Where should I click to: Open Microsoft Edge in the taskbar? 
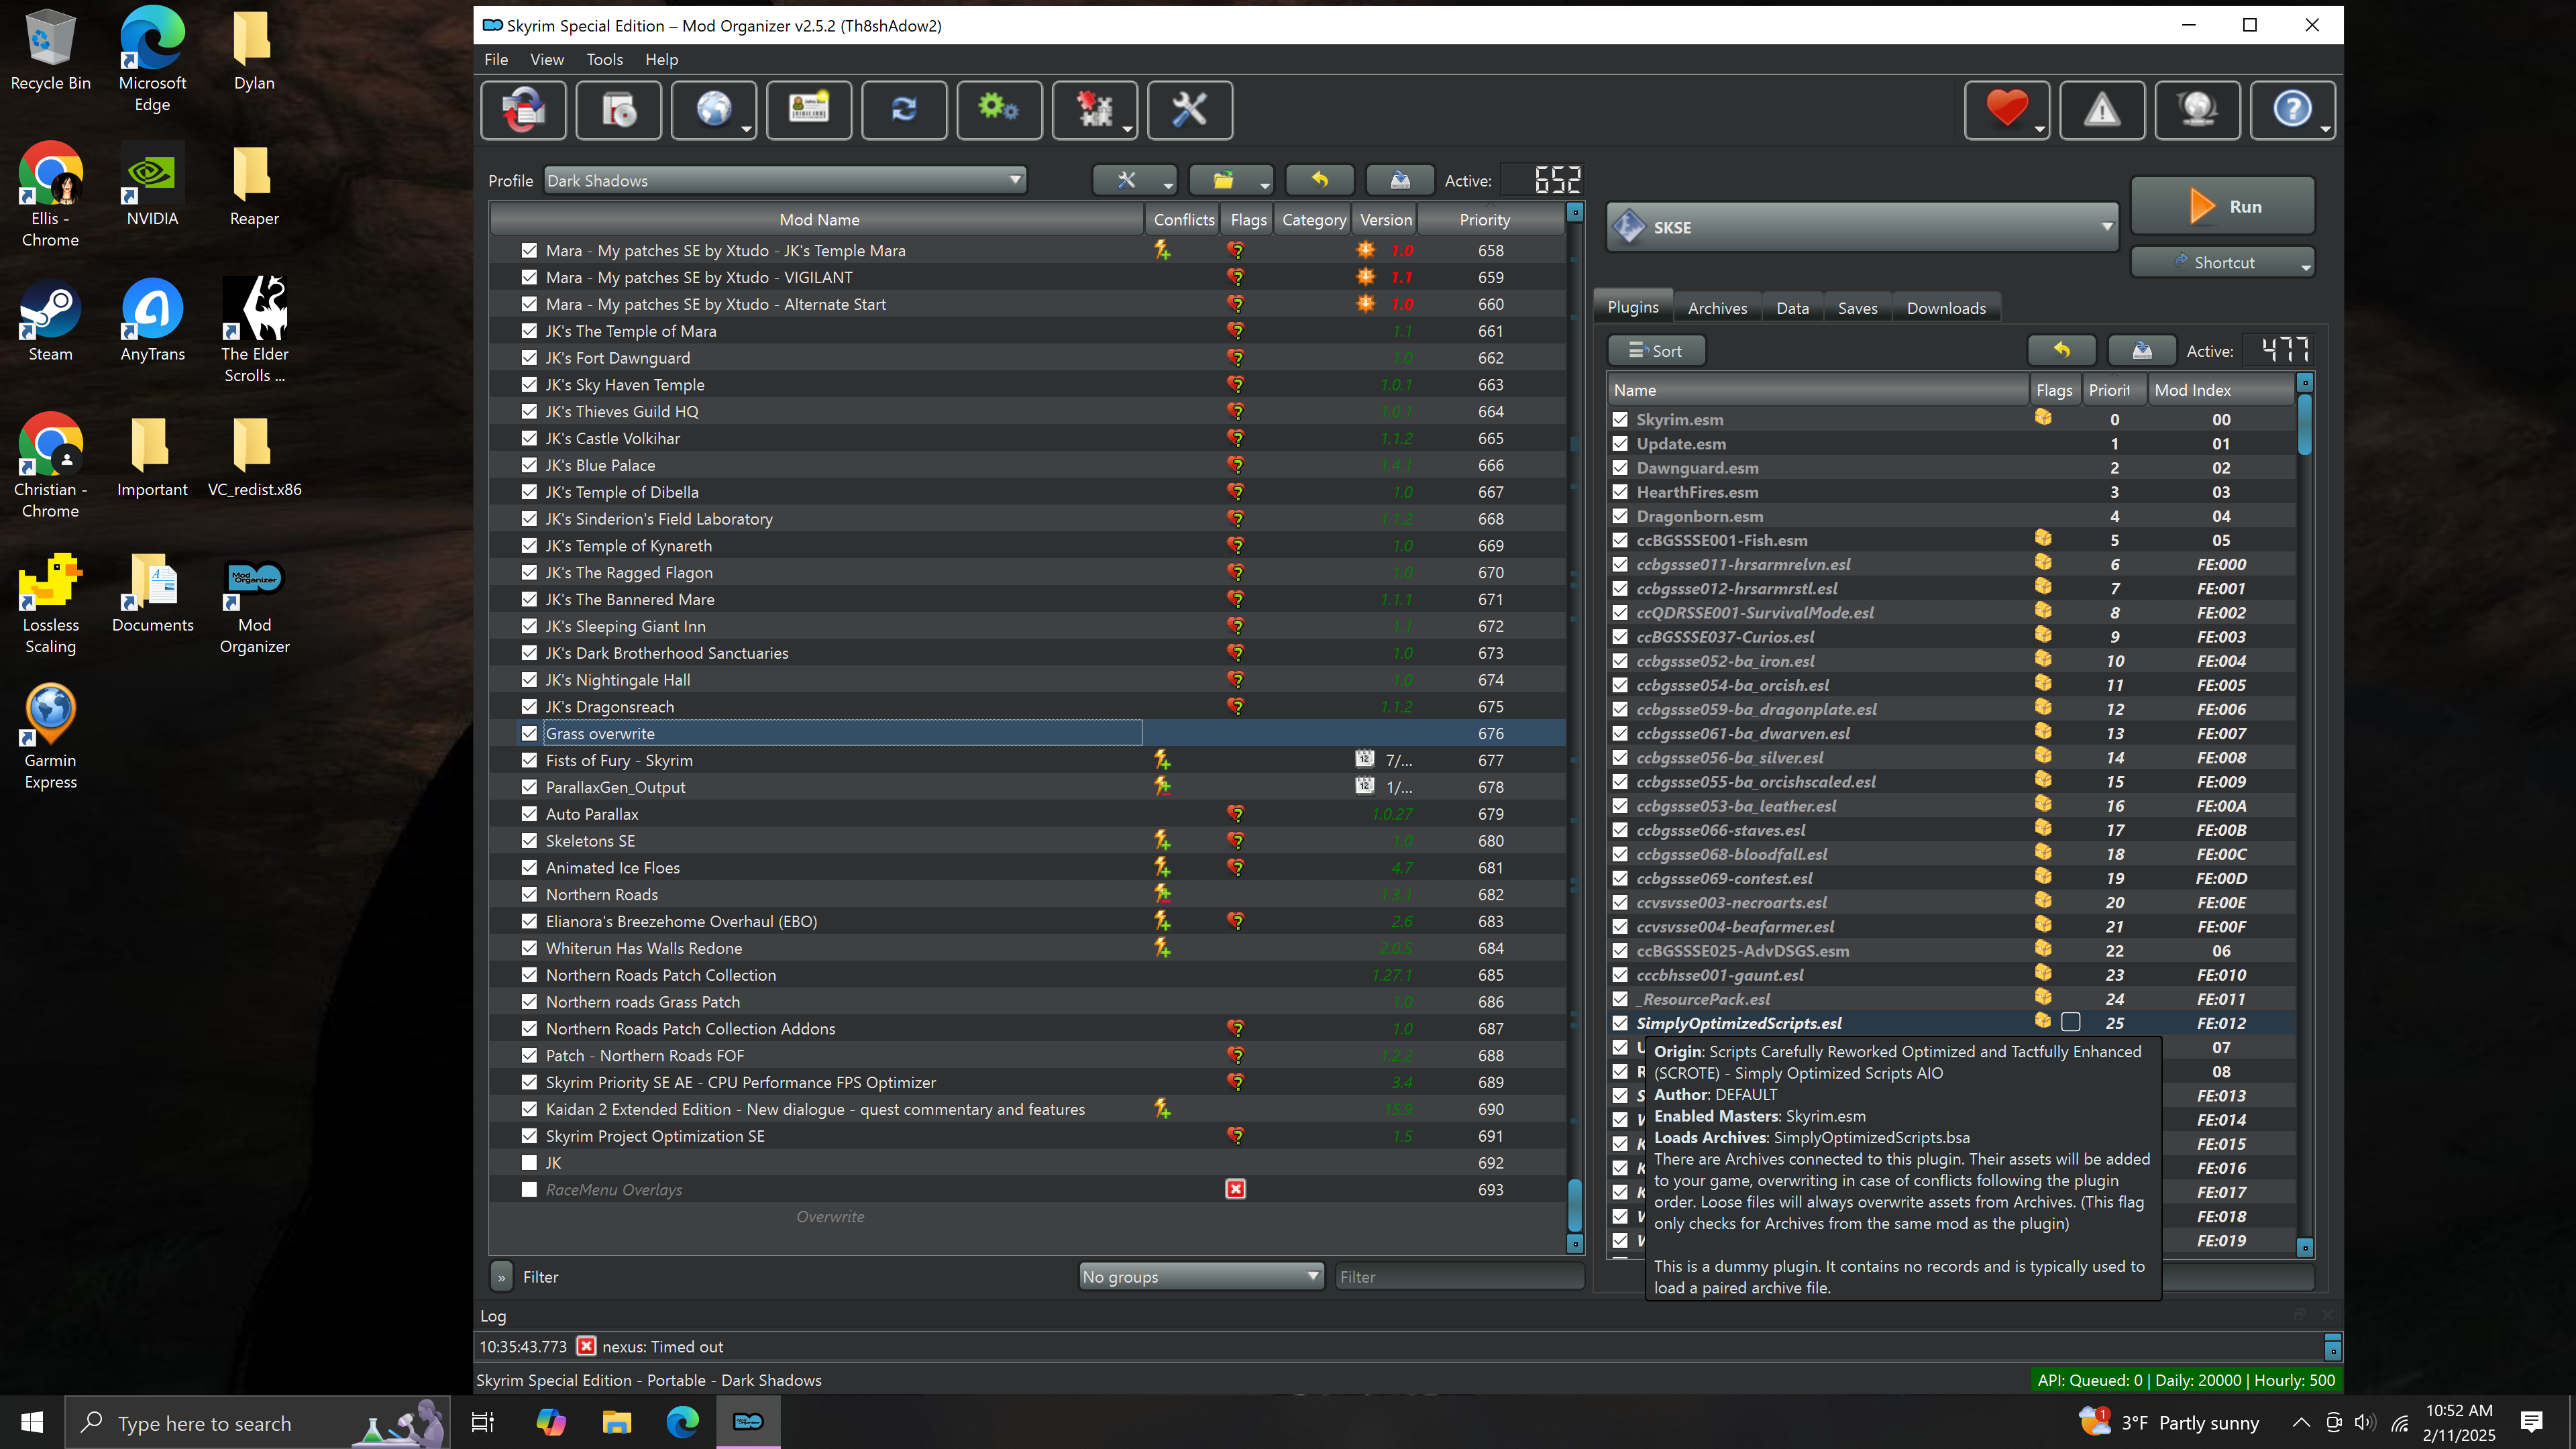point(683,1422)
